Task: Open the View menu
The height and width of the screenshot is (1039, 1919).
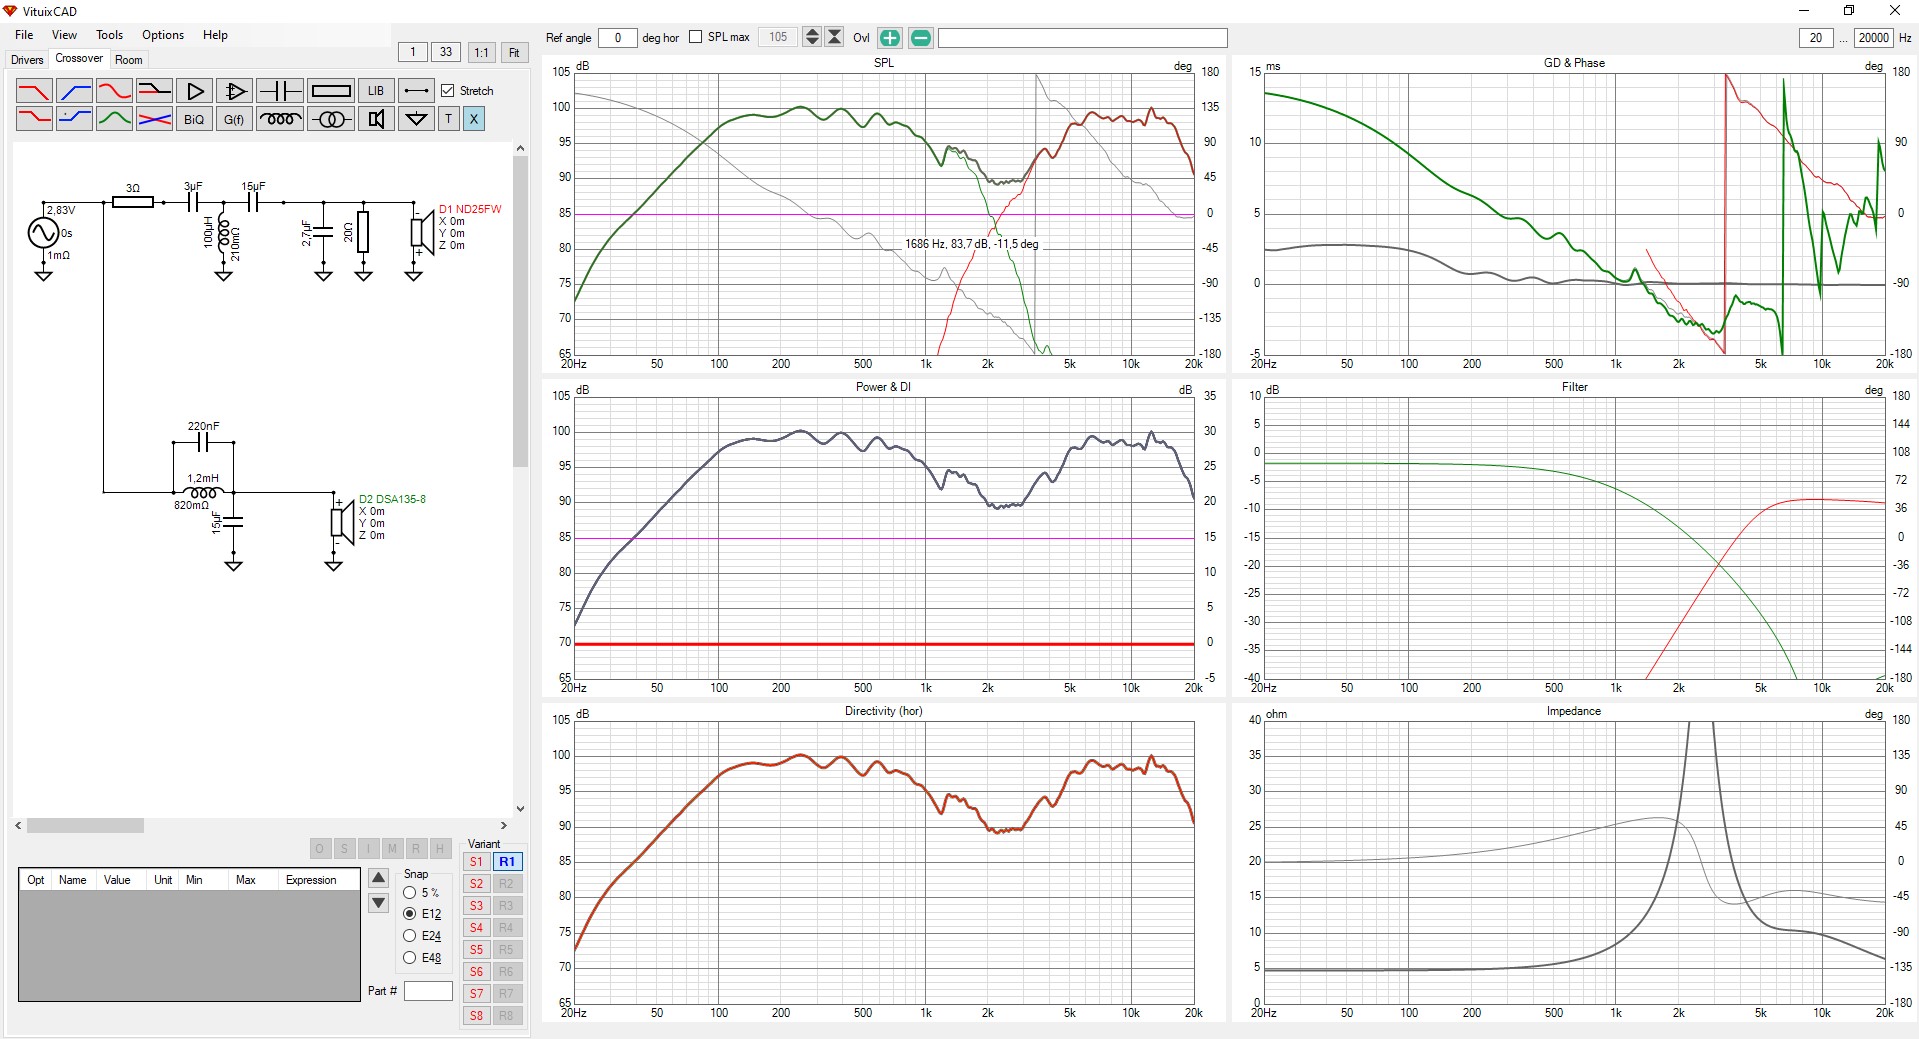Action: [x=64, y=35]
